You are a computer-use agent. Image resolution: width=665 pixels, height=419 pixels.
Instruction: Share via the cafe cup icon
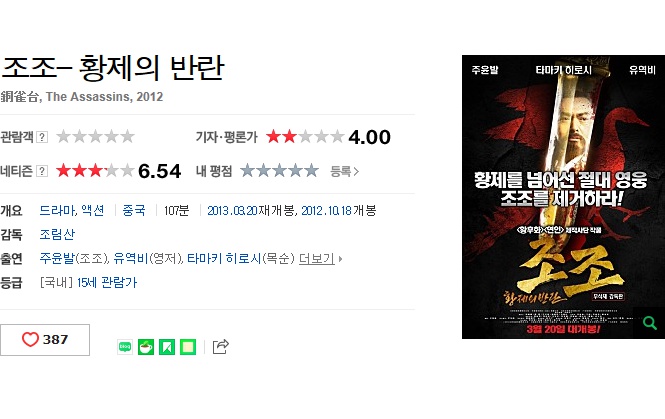coord(146,347)
